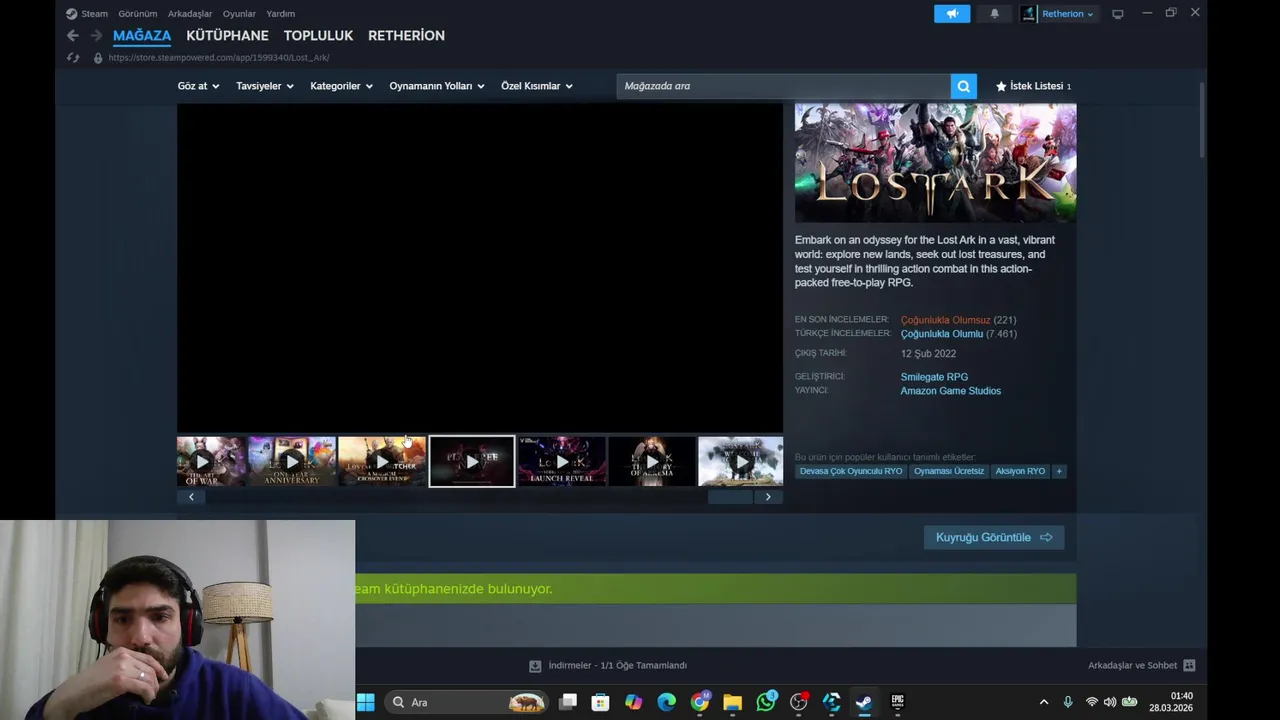Open the Çoğunlukla Olumlu Turkish reviews link
The width and height of the screenshot is (1280, 720).
pos(942,334)
